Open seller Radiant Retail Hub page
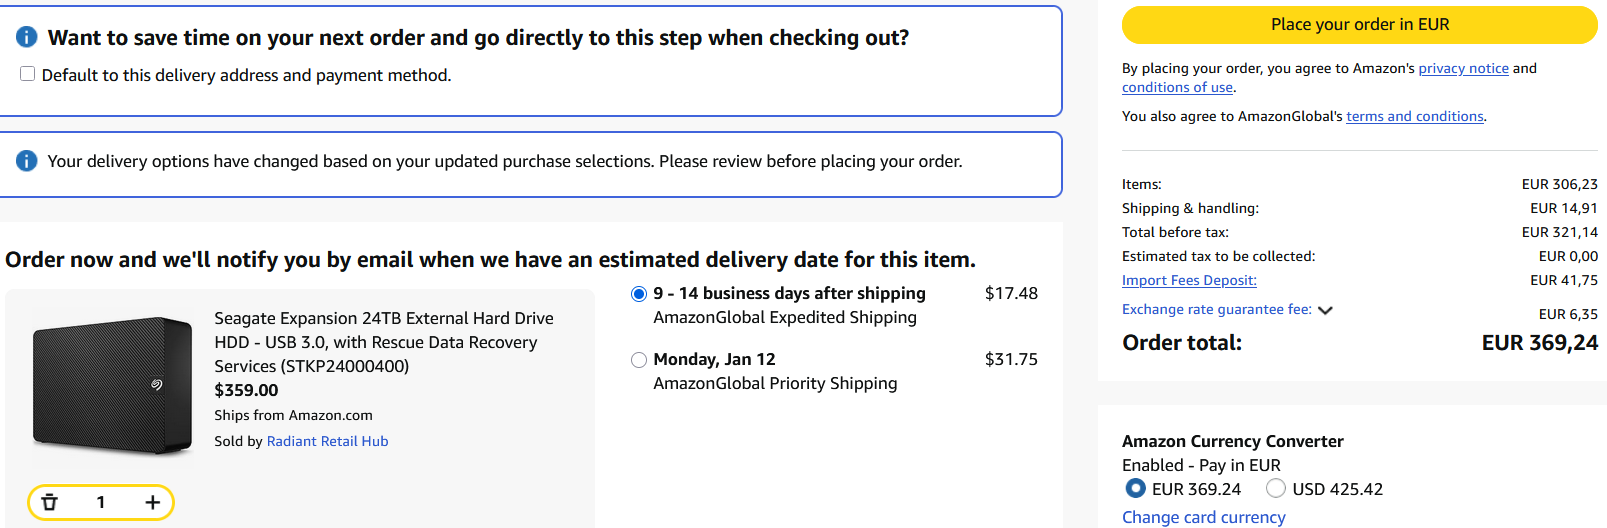Viewport: 1607px width, 528px height. pyautogui.click(x=327, y=441)
